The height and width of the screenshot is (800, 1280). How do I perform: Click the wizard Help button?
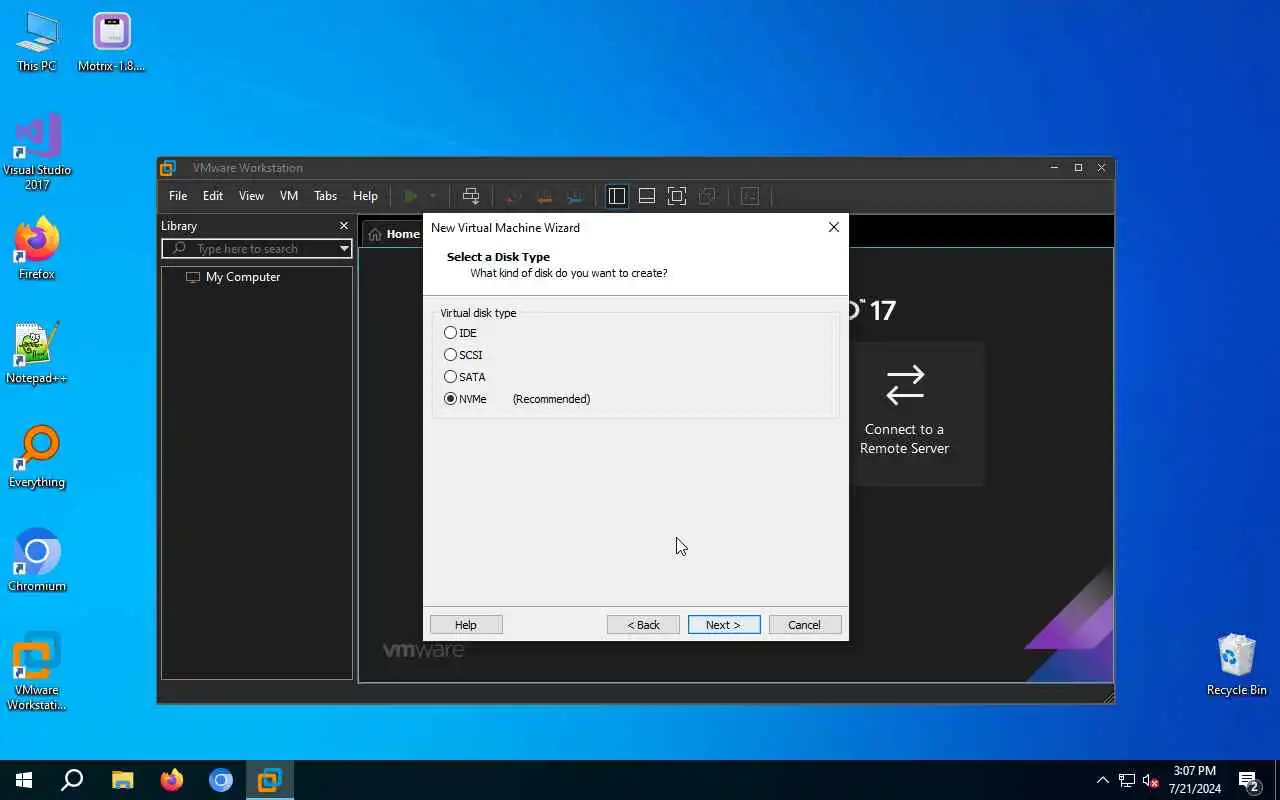[466, 625]
